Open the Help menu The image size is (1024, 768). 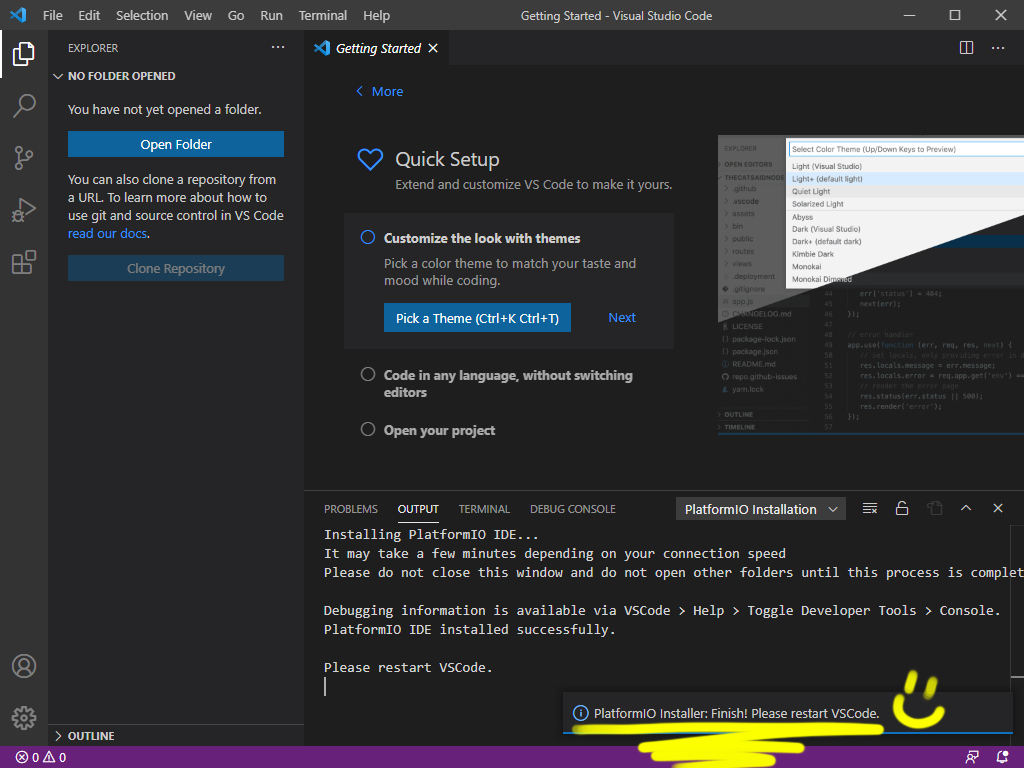[x=376, y=15]
